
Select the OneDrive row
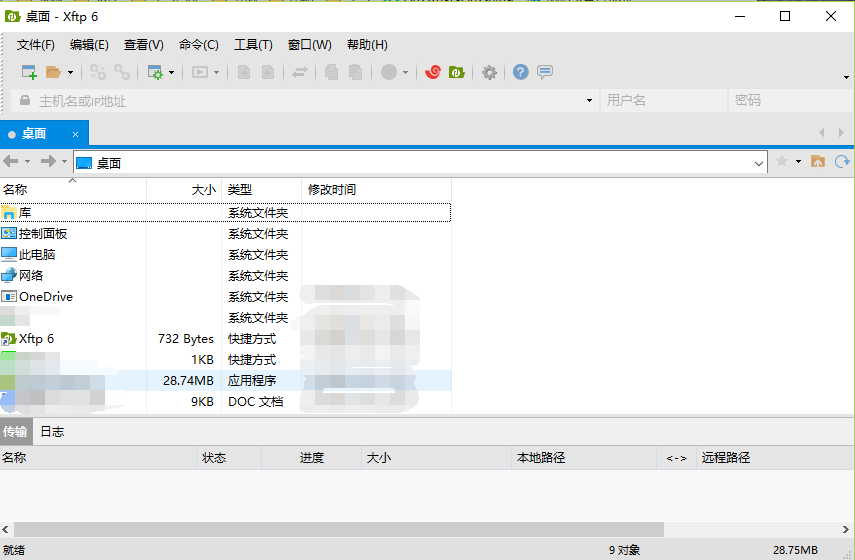tap(226, 297)
